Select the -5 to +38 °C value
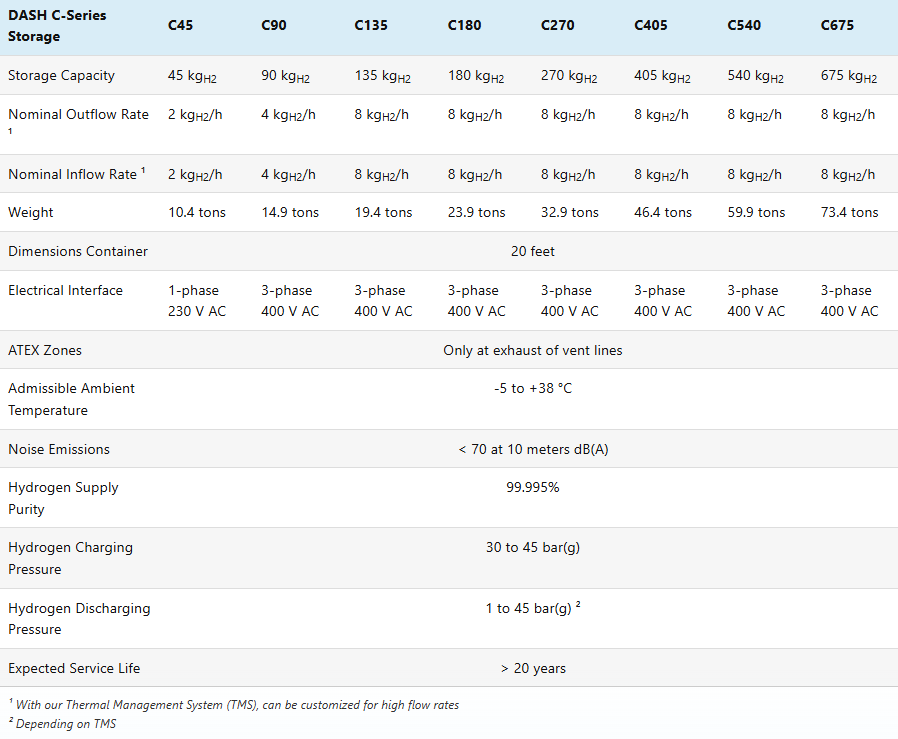This screenshot has width=898, height=739. [x=533, y=388]
